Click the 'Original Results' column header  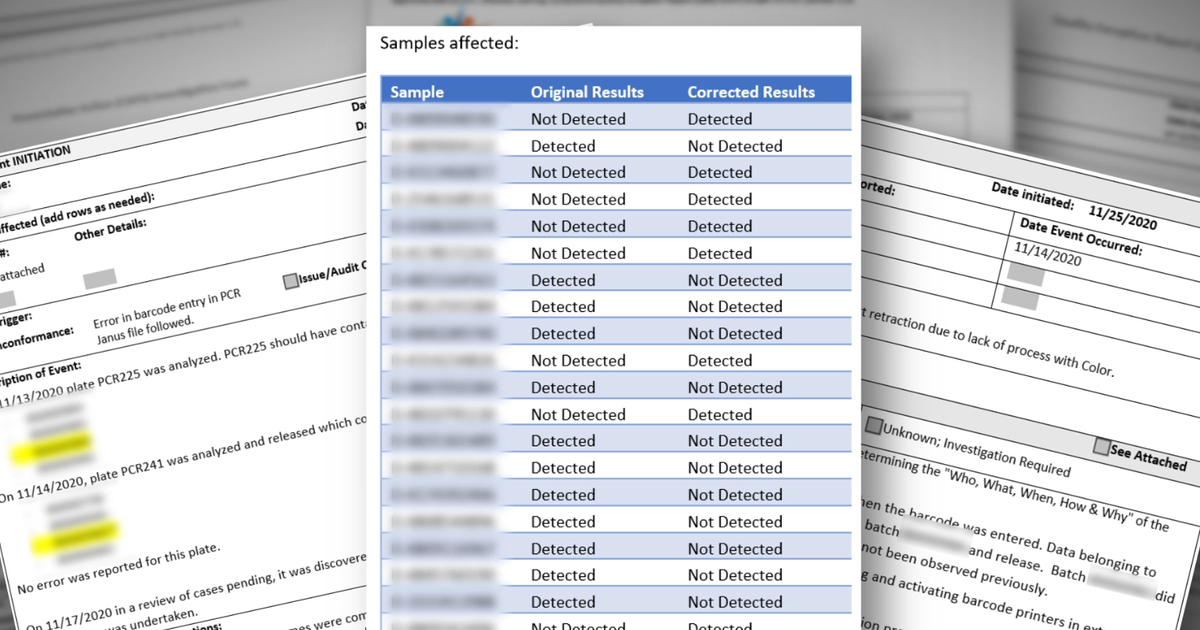pyautogui.click(x=587, y=92)
